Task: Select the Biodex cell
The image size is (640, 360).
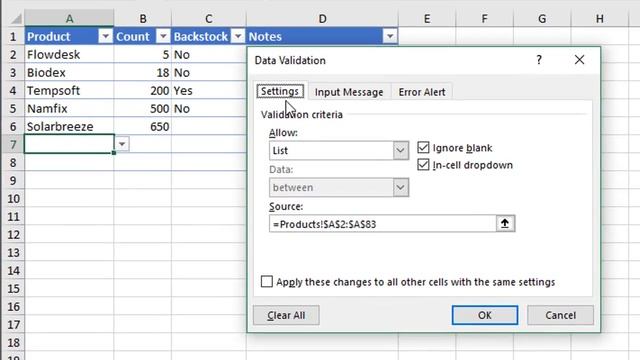Action: [x=69, y=72]
